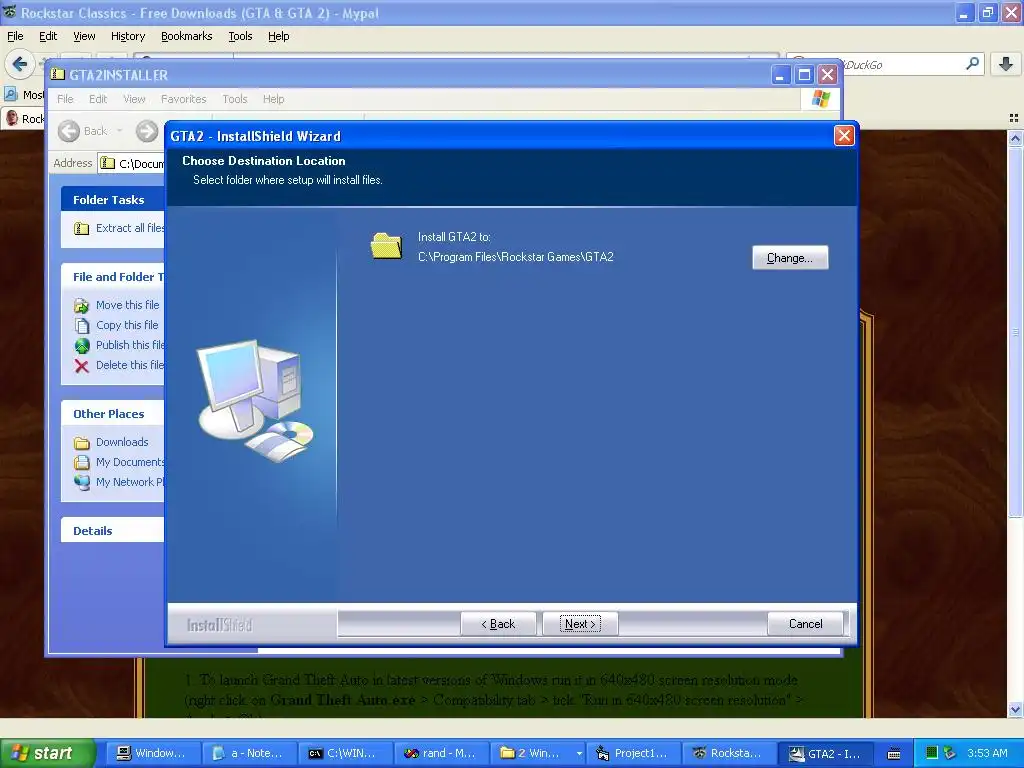The width and height of the screenshot is (1024, 768).
Task: Click the Move this file icon
Action: point(82,305)
